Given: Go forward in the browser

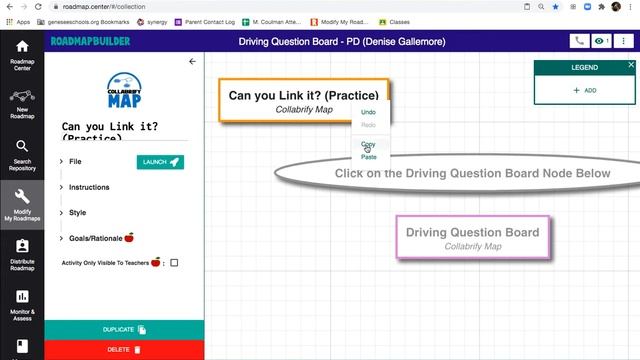Looking at the screenshot, I should [24, 7].
